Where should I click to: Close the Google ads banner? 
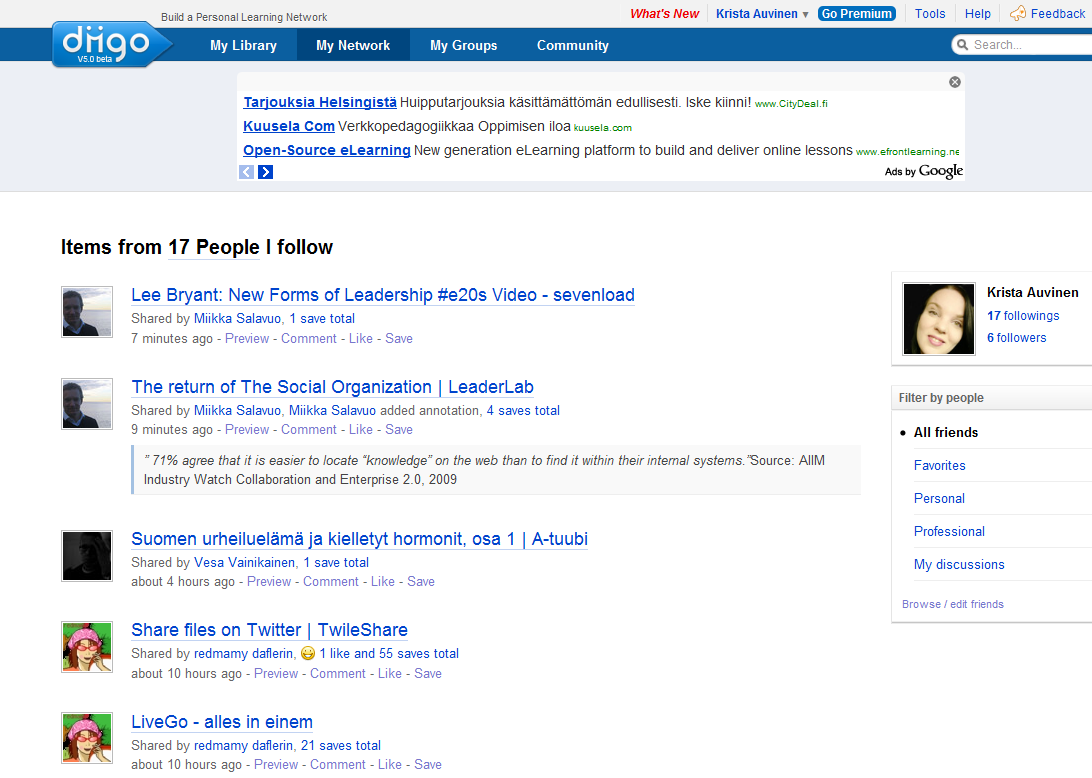(x=955, y=82)
